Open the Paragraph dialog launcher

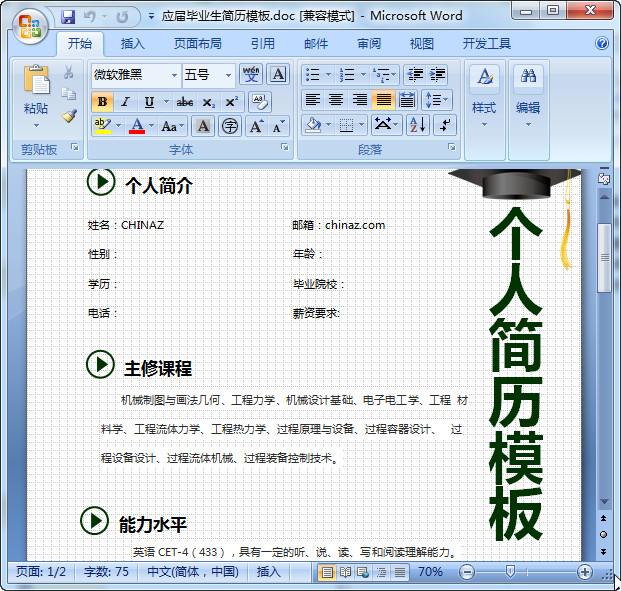(x=451, y=147)
